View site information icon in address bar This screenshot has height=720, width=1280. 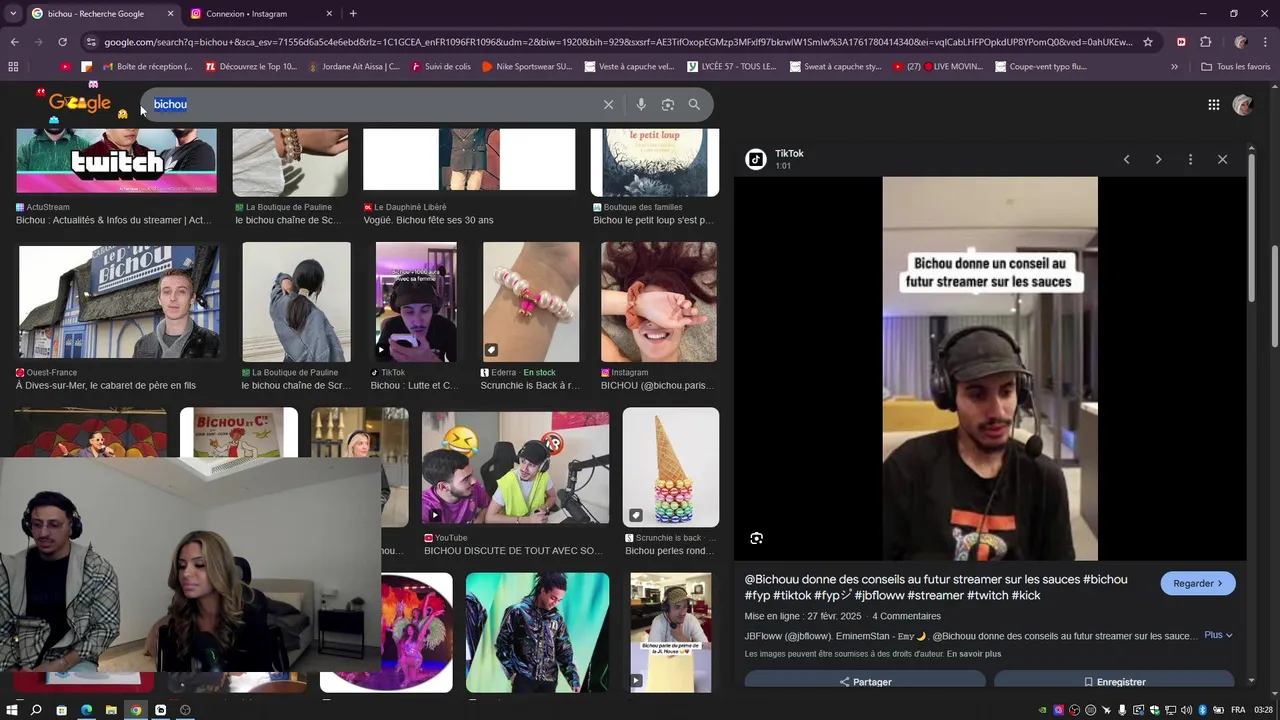click(92, 42)
